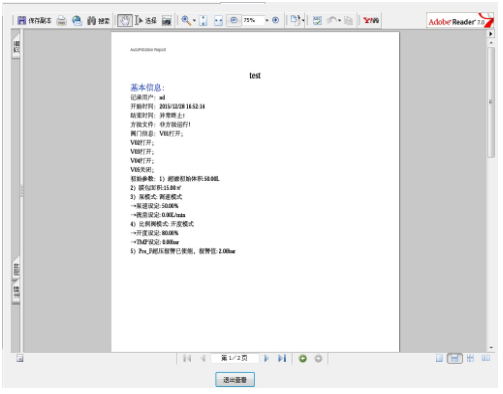Open the dropdown beside the page view icon
503x394 pixels.
coord(303,21)
